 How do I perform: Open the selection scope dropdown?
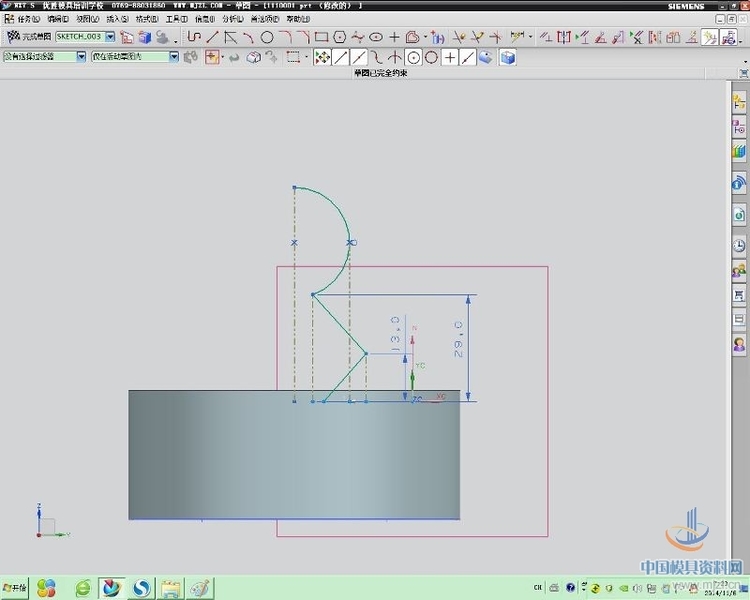173,57
